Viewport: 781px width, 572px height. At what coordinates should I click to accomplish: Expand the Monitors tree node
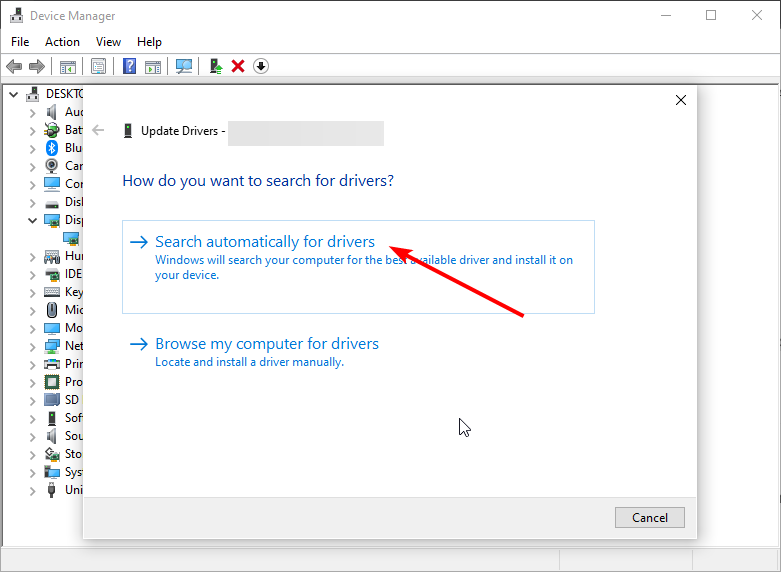pyautogui.click(x=32, y=328)
